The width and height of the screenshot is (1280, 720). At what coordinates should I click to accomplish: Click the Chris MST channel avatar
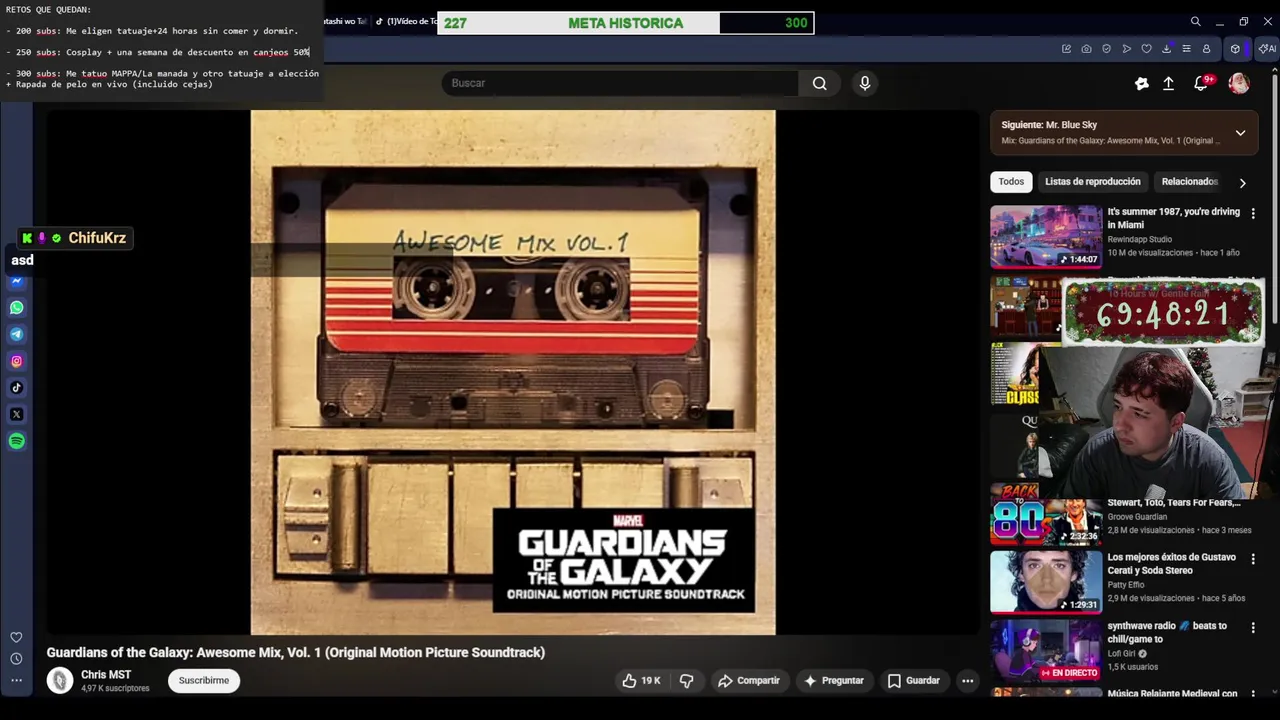[60, 681]
